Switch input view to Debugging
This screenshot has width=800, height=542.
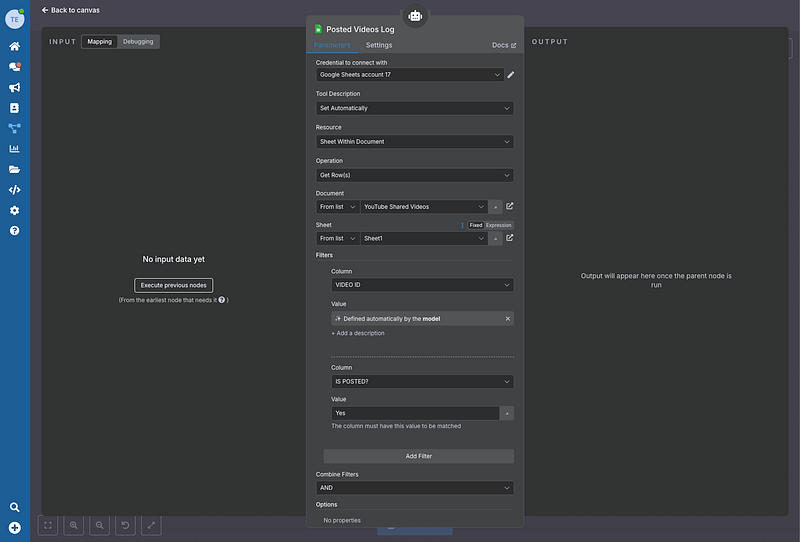[138, 42]
